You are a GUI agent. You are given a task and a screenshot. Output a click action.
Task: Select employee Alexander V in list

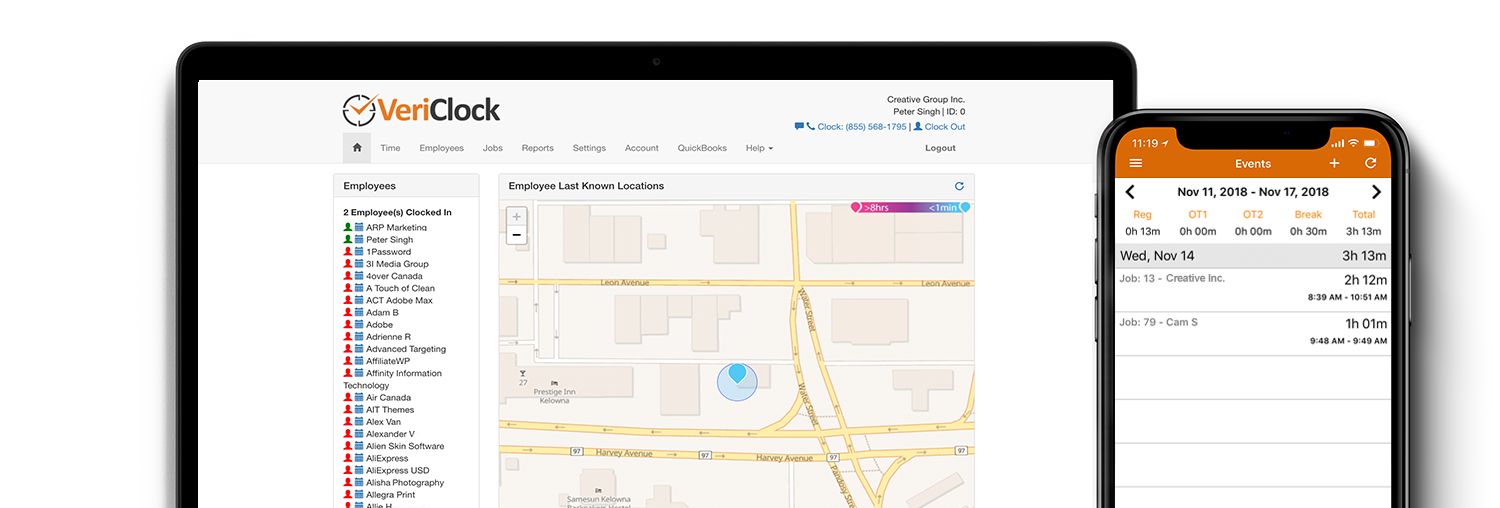click(390, 434)
